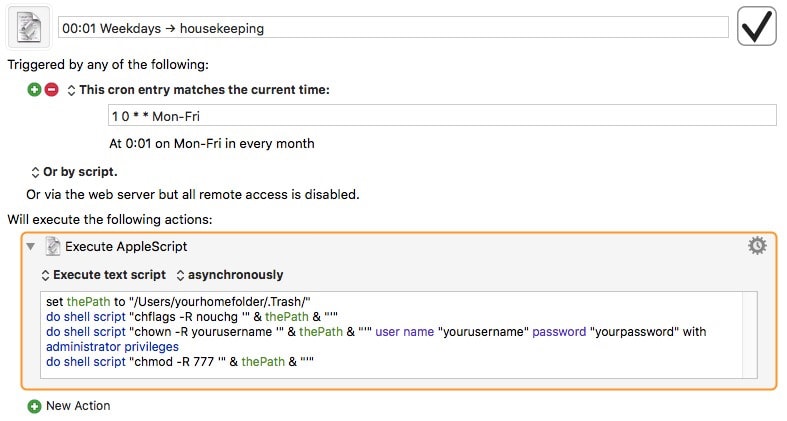Collapse the Execute AppleScript action
Screen dimensions: 787x421
31,246
